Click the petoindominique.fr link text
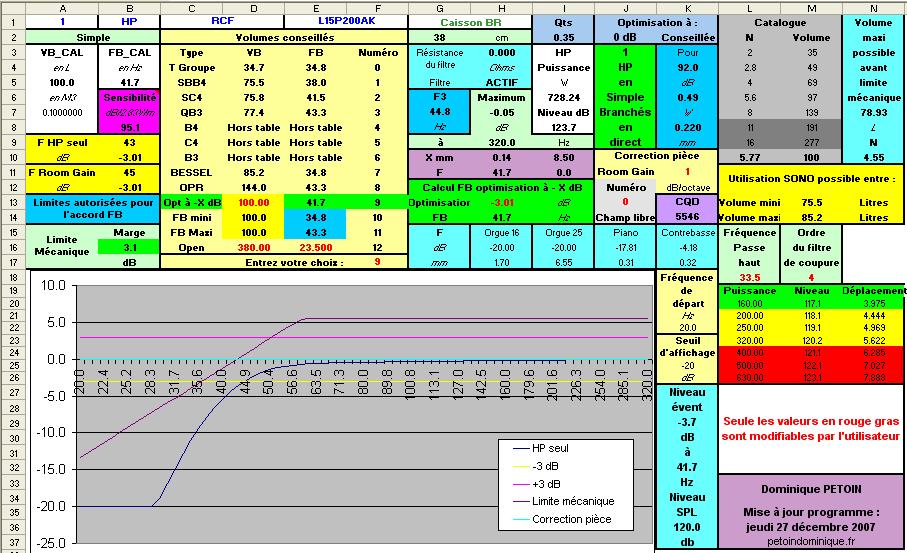907x553 pixels. click(x=810, y=541)
